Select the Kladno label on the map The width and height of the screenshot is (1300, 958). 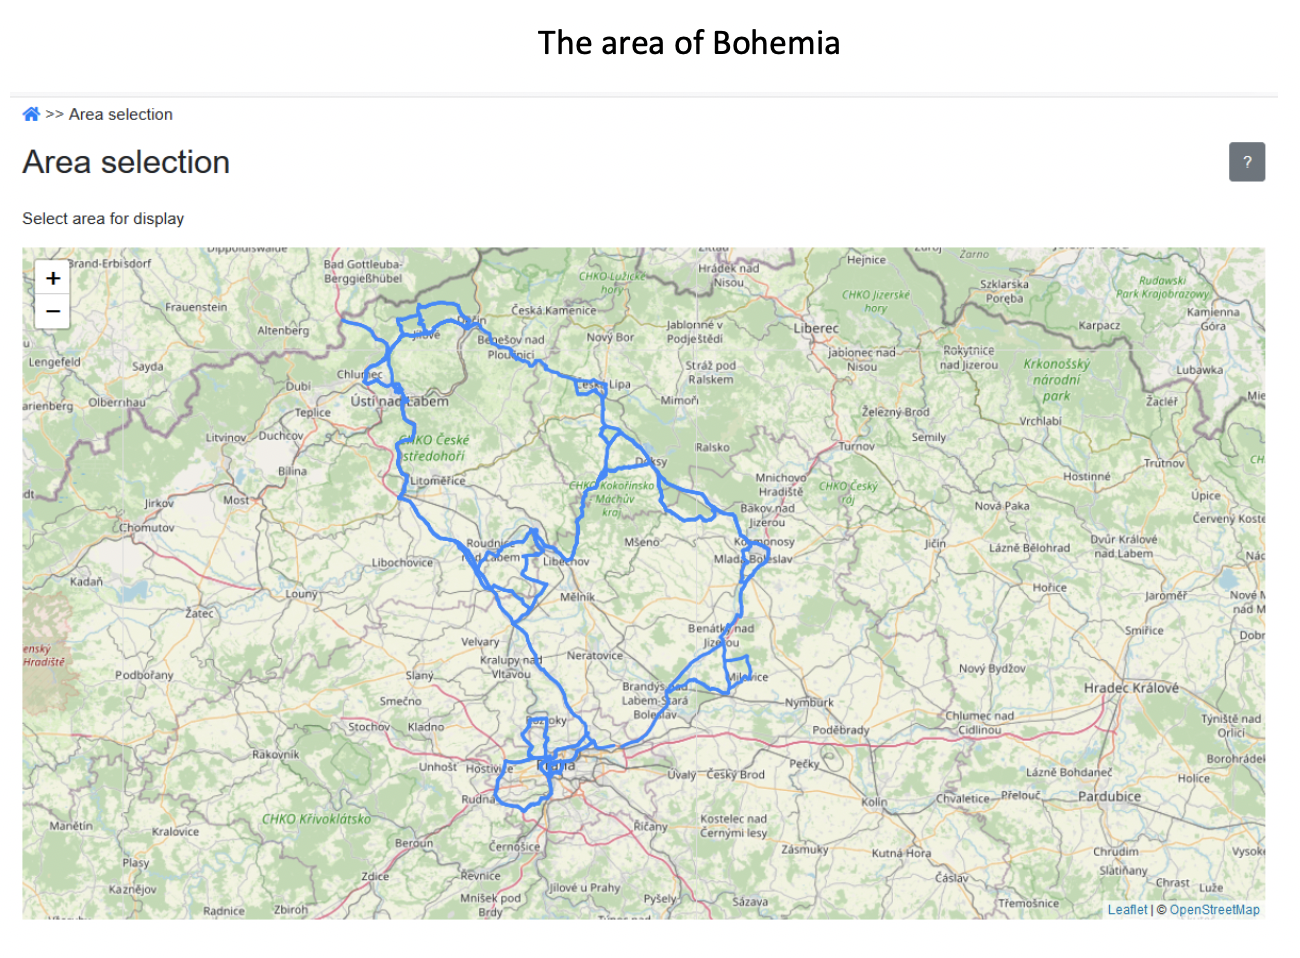click(x=425, y=727)
